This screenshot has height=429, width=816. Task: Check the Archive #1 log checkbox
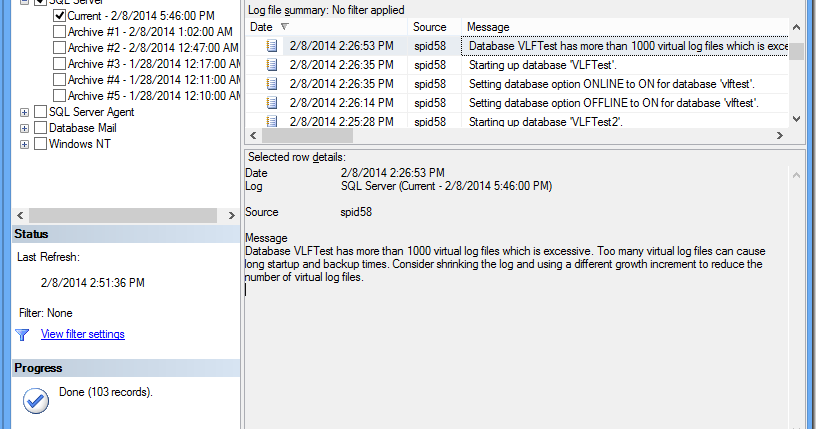click(59, 32)
